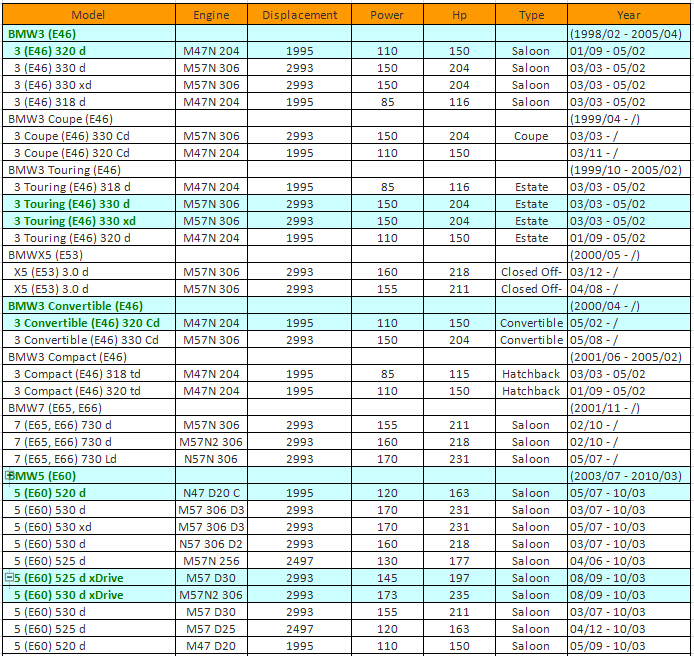Select the year cell (2000/05 - /)
The image size is (694, 656).
(629, 255)
